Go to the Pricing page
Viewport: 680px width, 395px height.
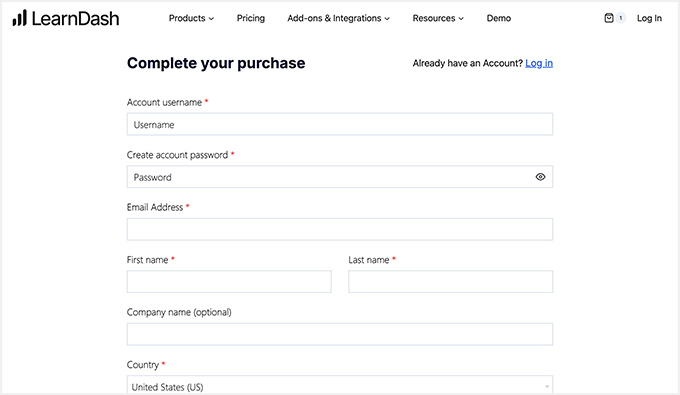tap(251, 18)
